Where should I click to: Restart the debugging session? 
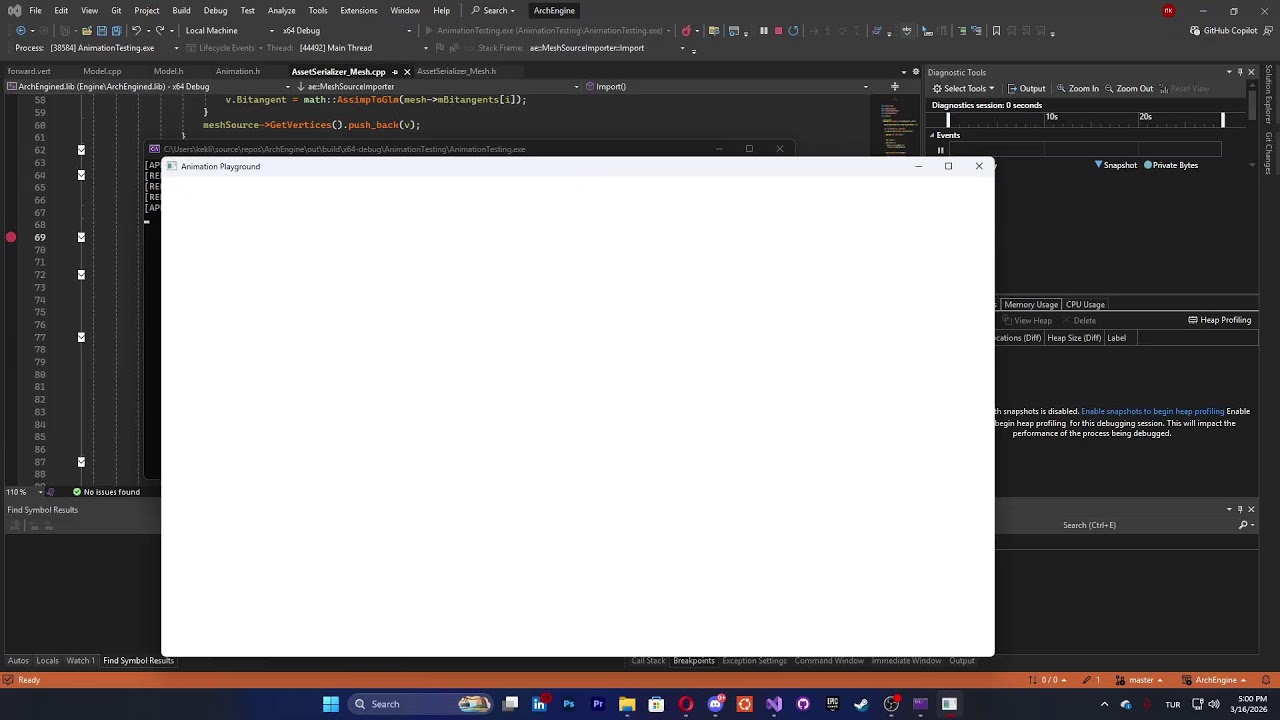point(793,30)
